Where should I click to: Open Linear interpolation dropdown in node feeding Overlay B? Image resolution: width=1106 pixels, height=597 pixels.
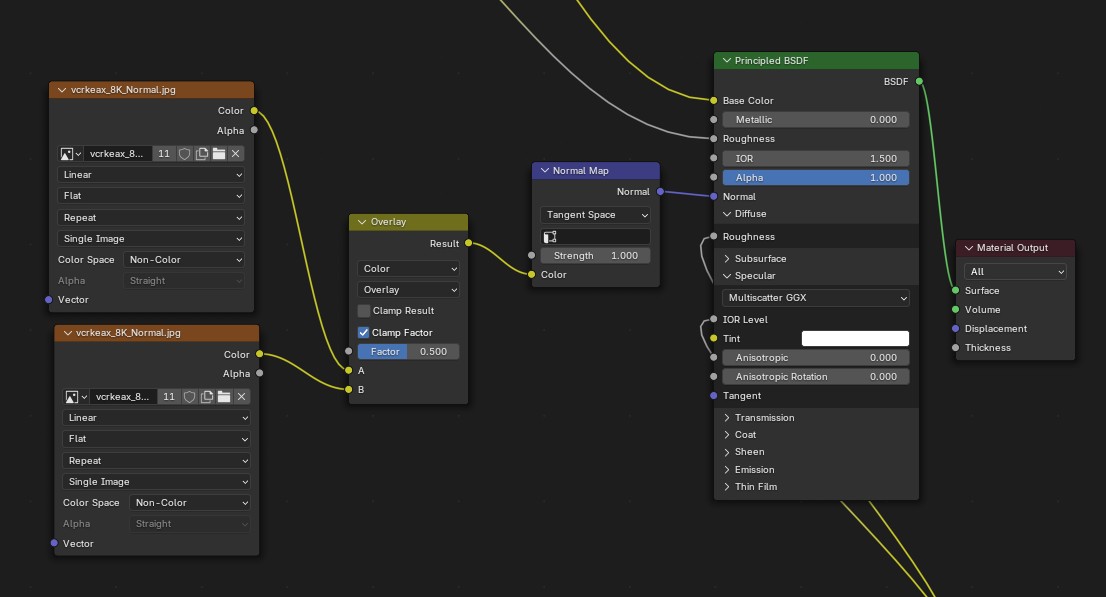pyautogui.click(x=156, y=418)
